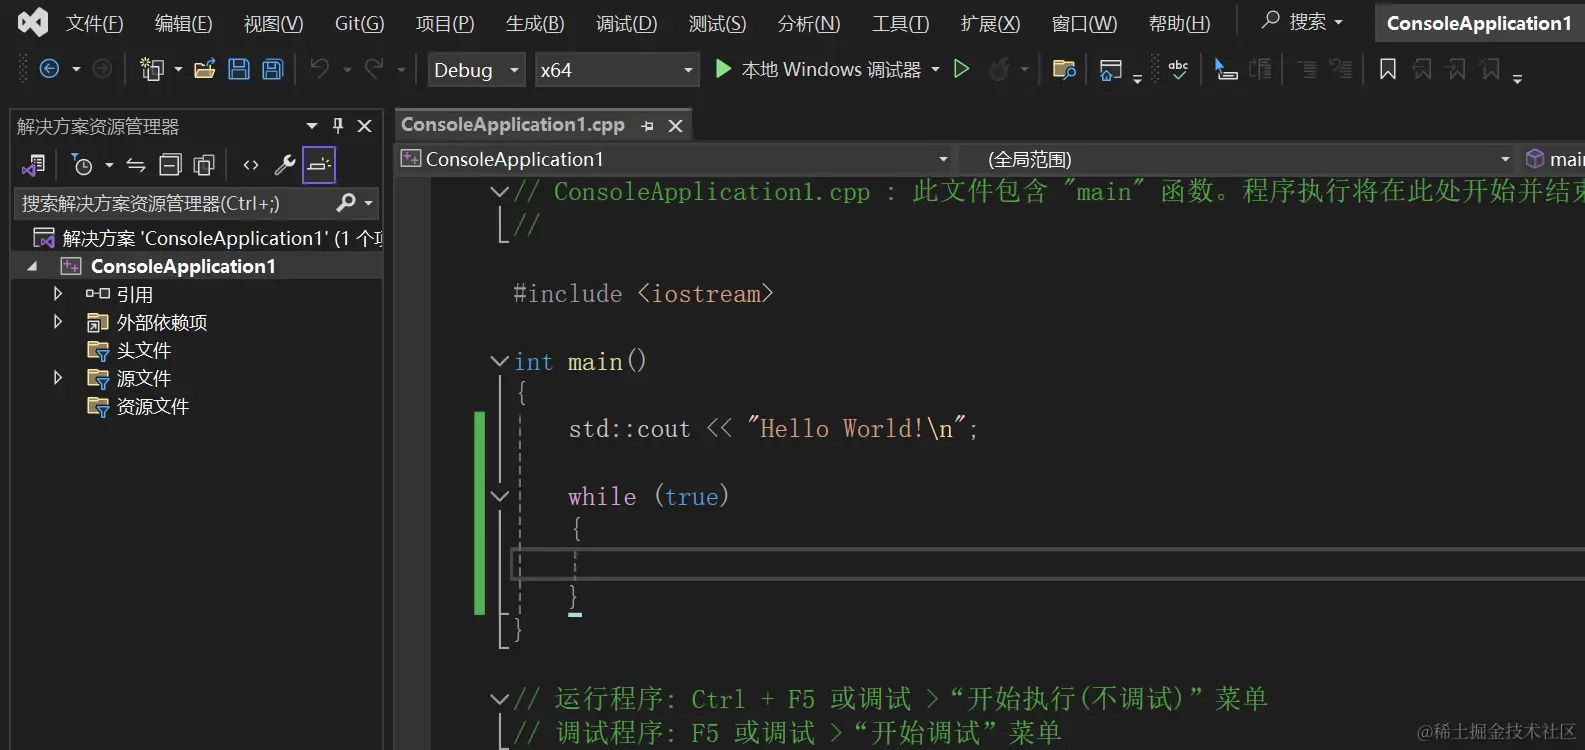Select the 解决方案 'ConsoleApplication1' node
1585x750 pixels.
click(208, 238)
